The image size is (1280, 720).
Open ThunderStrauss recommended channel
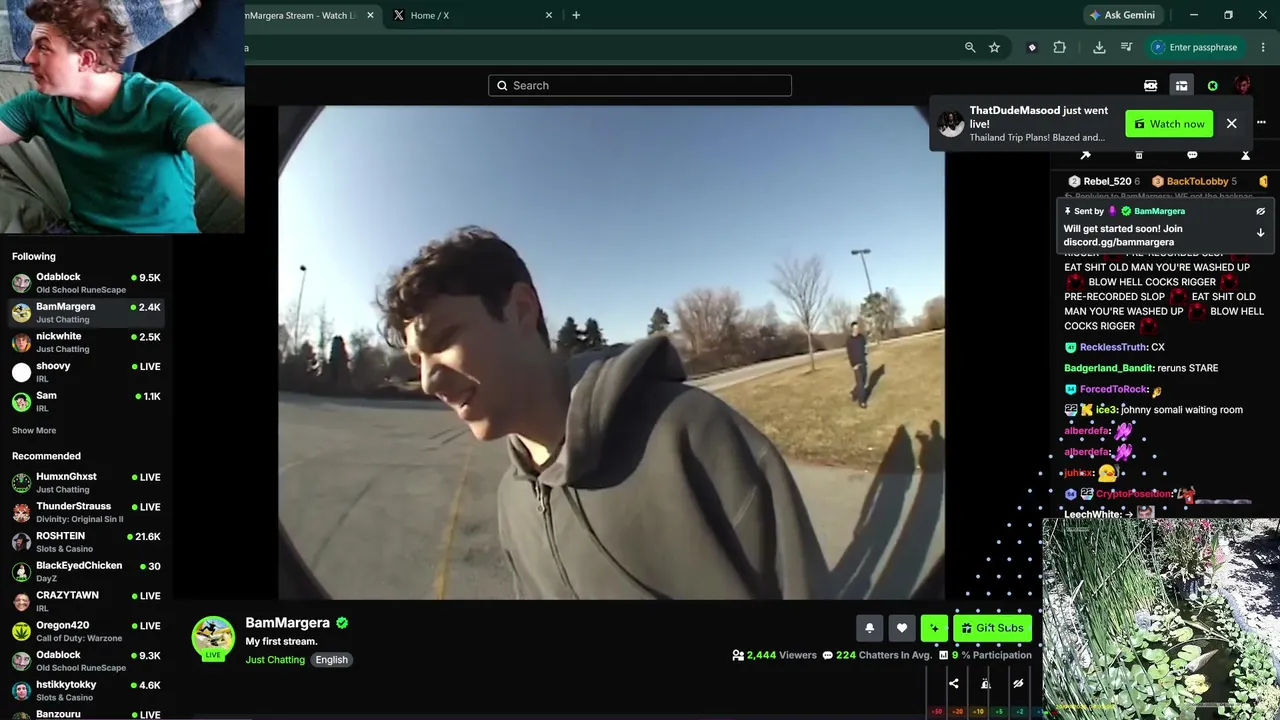[x=86, y=513]
